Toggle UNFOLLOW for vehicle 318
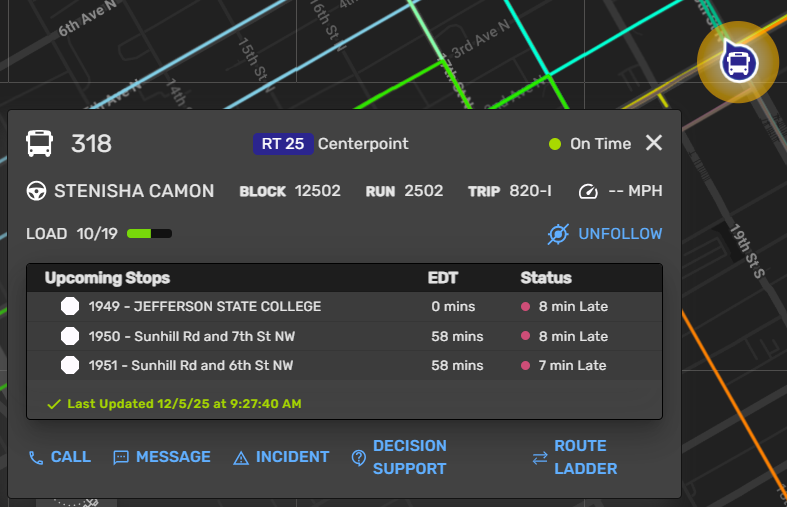787x507 pixels. [619, 234]
